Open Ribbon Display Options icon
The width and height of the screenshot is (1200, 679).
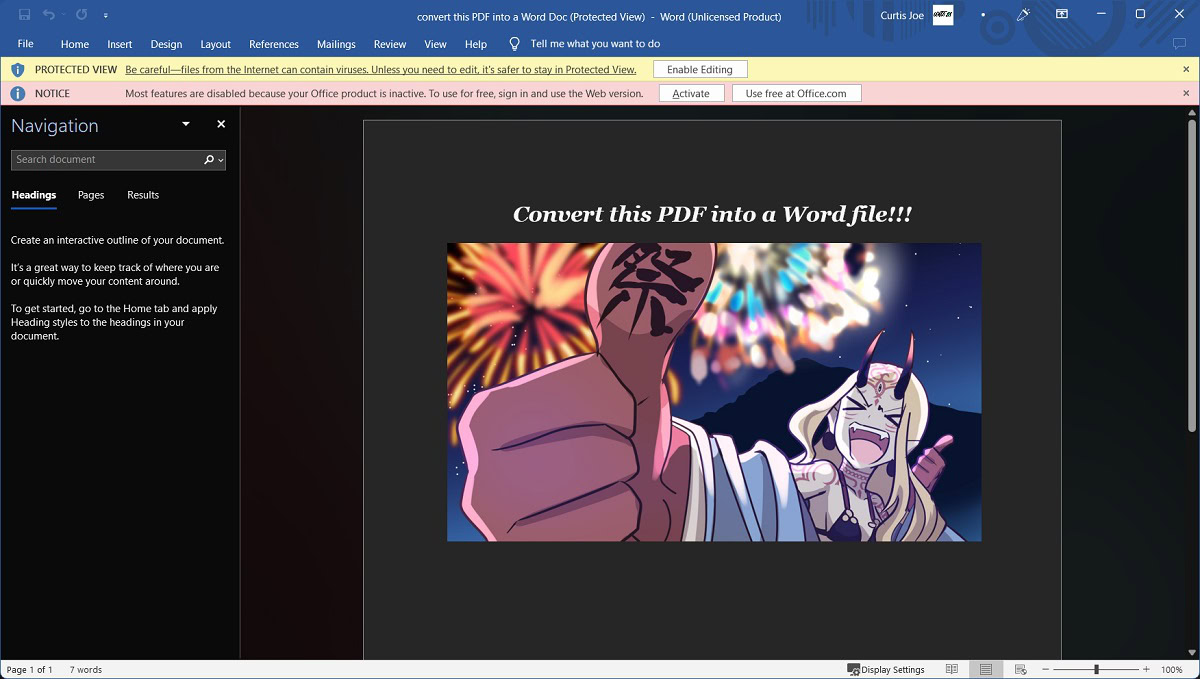tap(1062, 15)
